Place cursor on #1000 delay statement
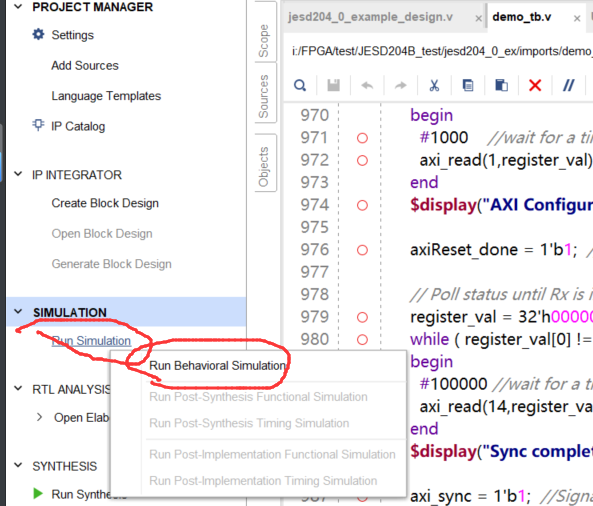 tap(444, 138)
